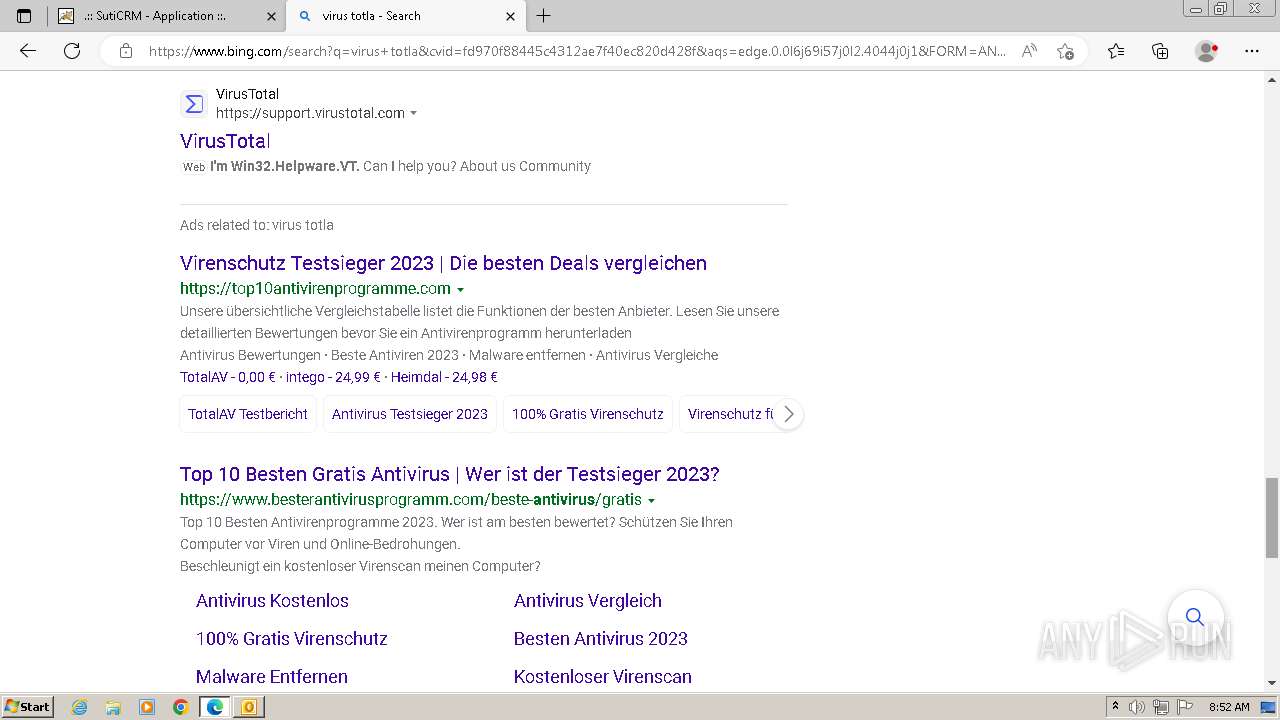Expand dropdown next to besterantivirusprogramm.com URL
Viewport: 1280px width, 720px height.
(x=651, y=501)
